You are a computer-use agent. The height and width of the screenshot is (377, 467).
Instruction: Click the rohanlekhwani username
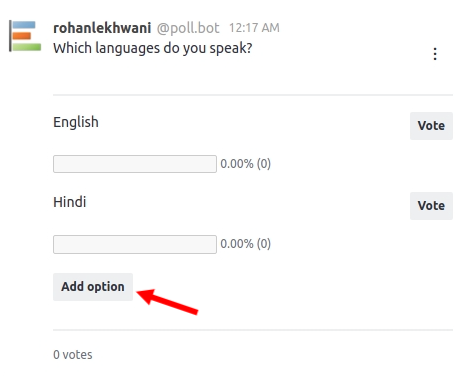(102, 28)
